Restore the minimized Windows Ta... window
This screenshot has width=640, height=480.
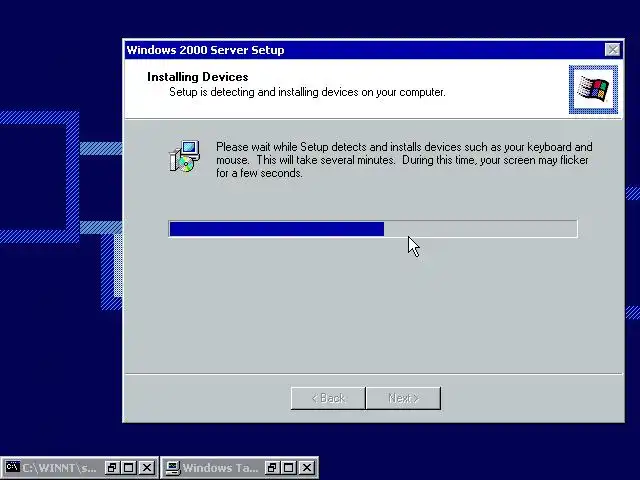click(271, 467)
